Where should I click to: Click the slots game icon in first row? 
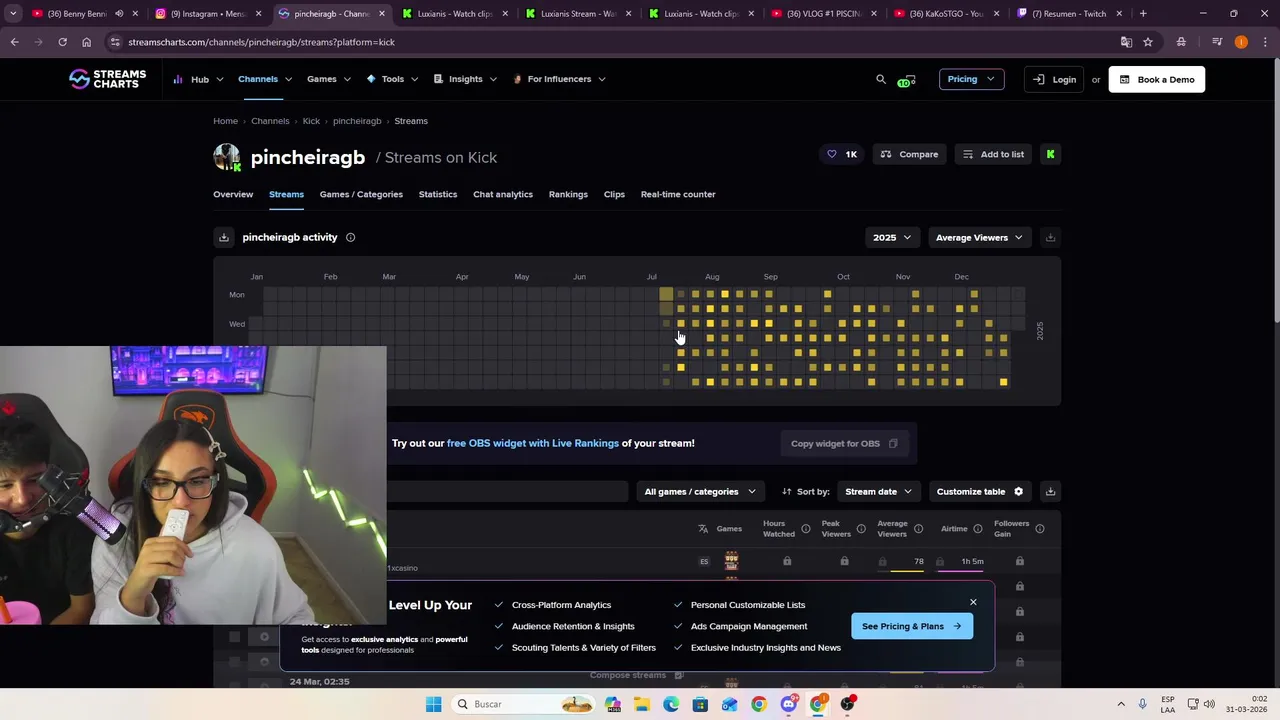tap(731, 561)
